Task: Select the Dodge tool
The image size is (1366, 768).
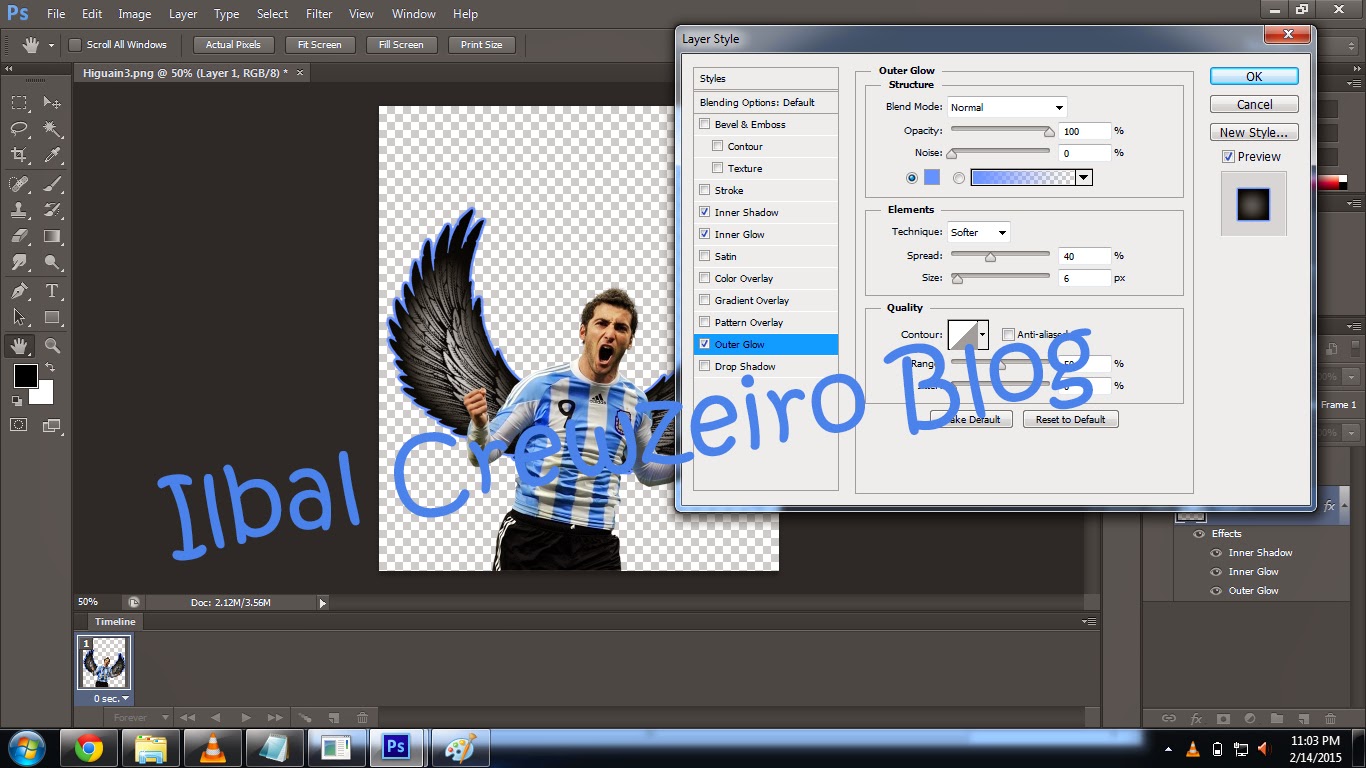Action: (x=52, y=262)
